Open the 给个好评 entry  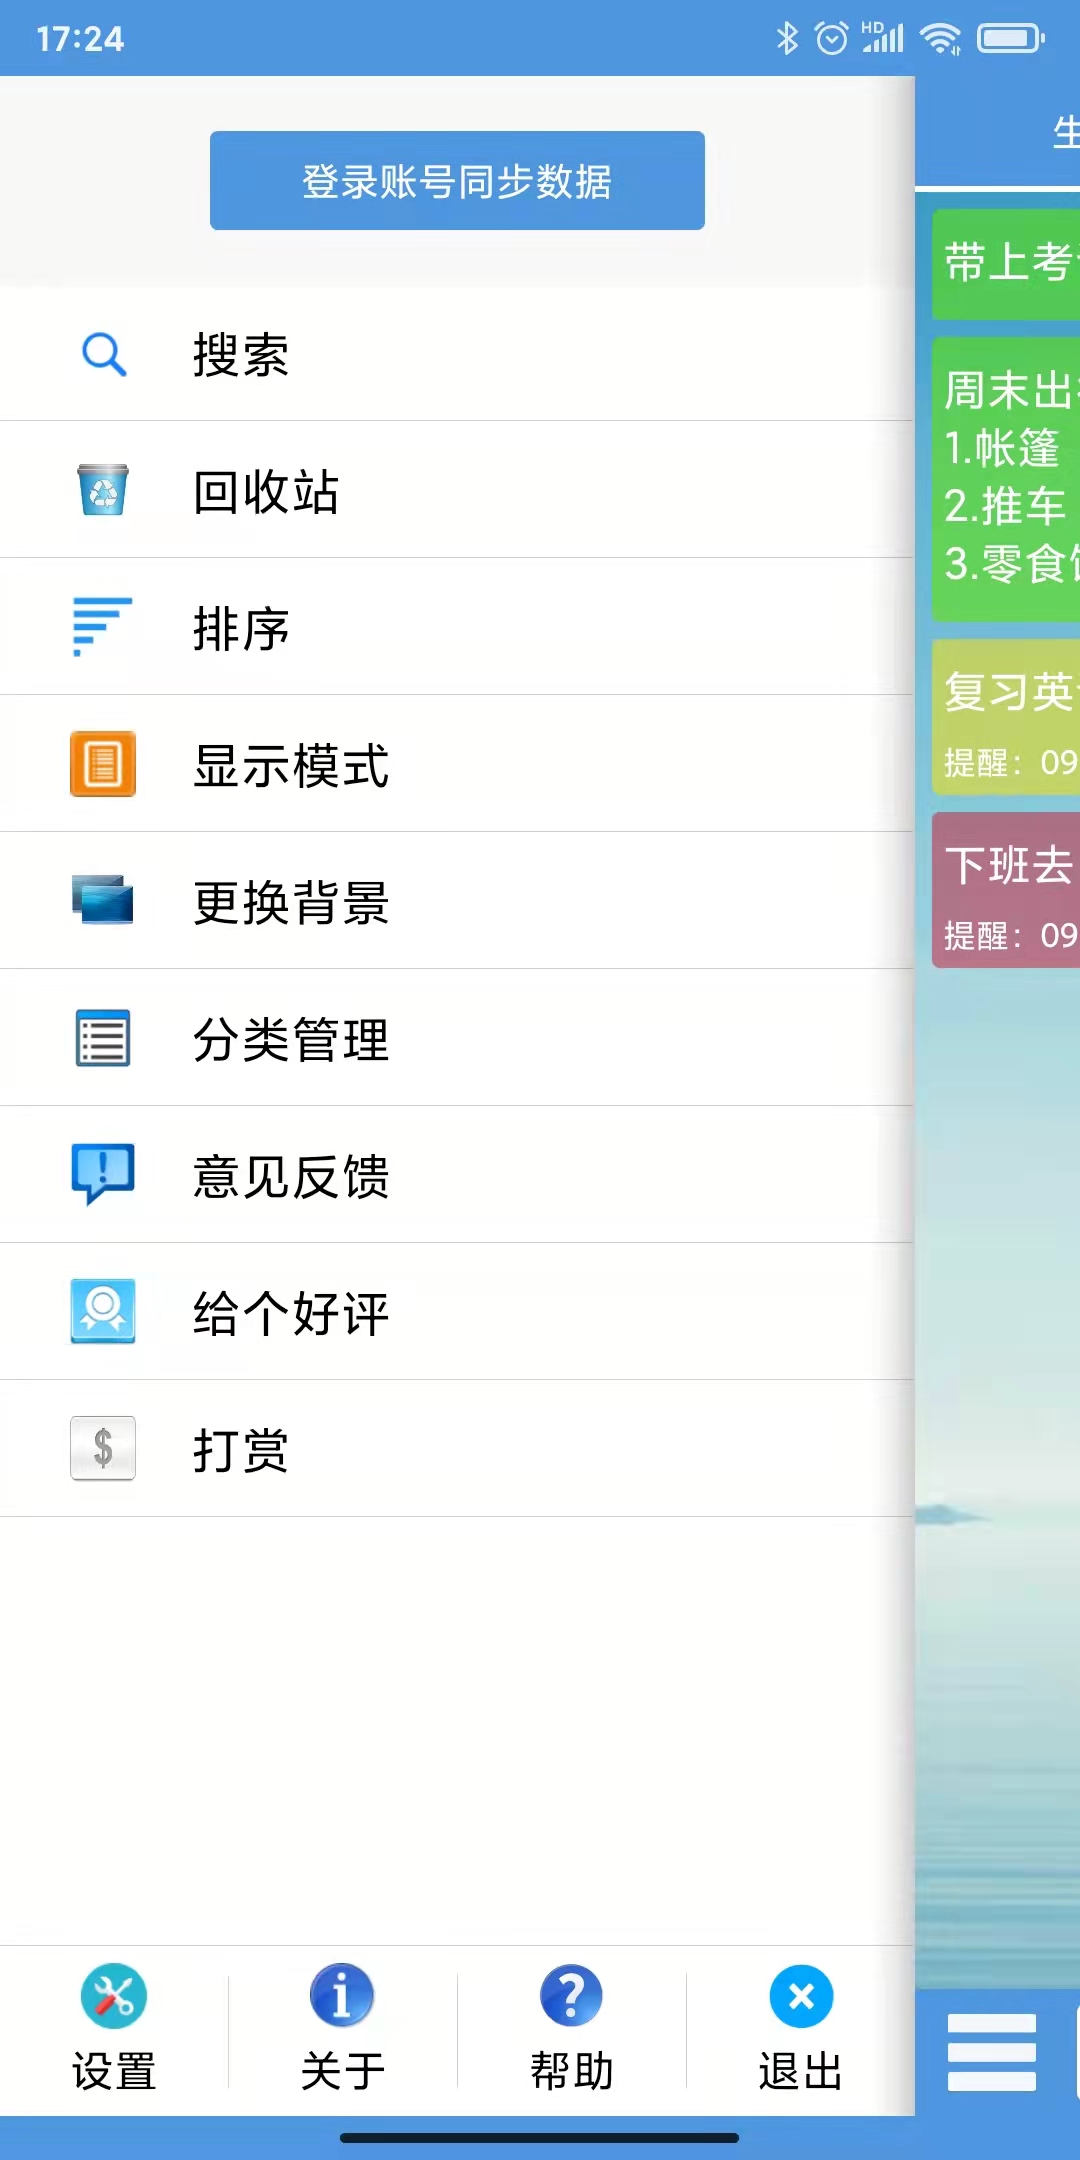pyautogui.click(x=457, y=1312)
